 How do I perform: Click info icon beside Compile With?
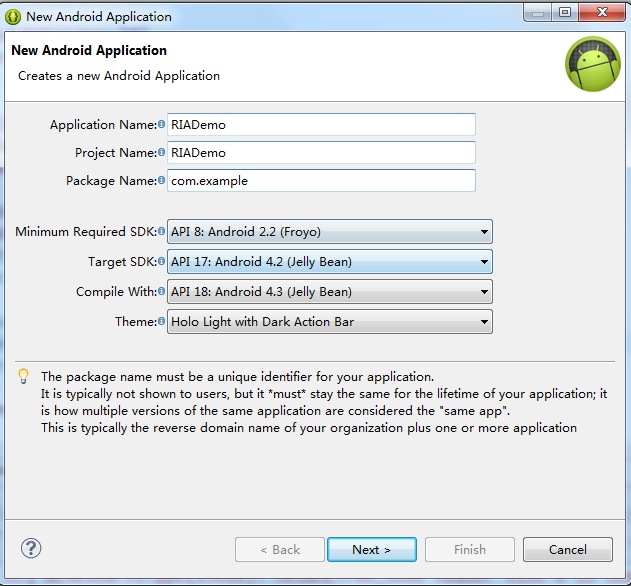(x=161, y=291)
